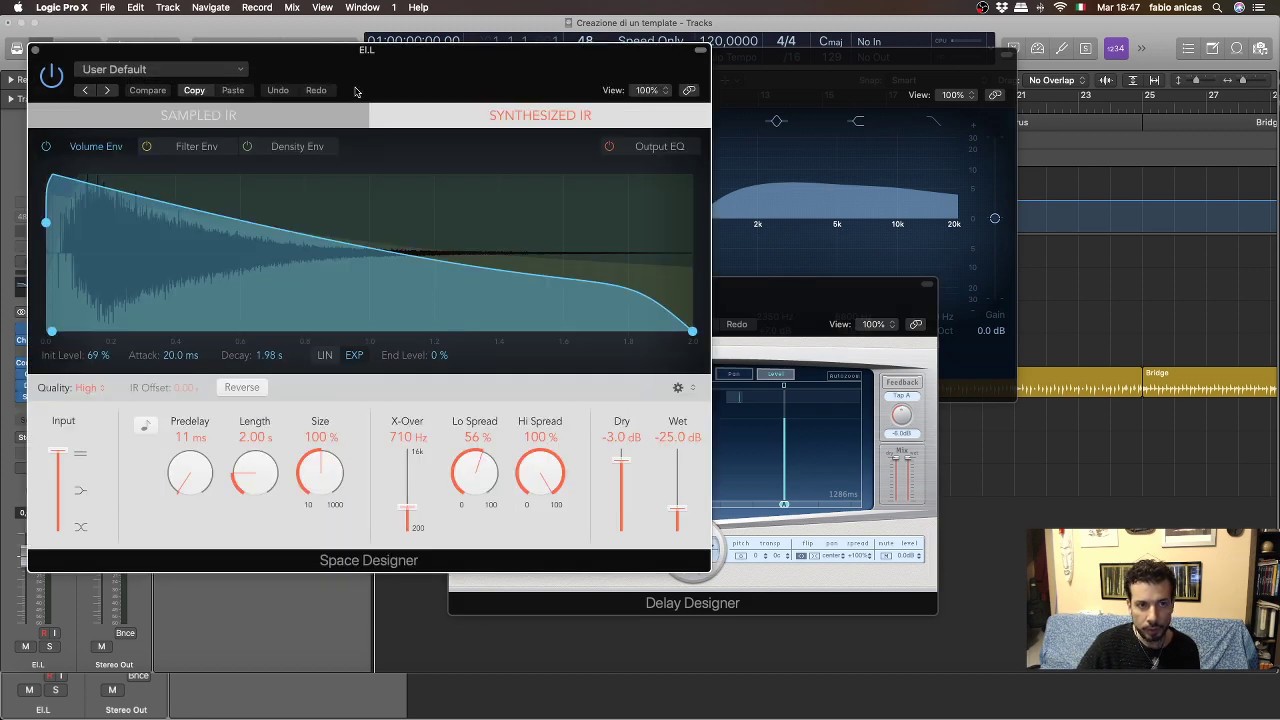Click Compare in Space Designer header
Screen dimensions: 1280x720
click(147, 90)
